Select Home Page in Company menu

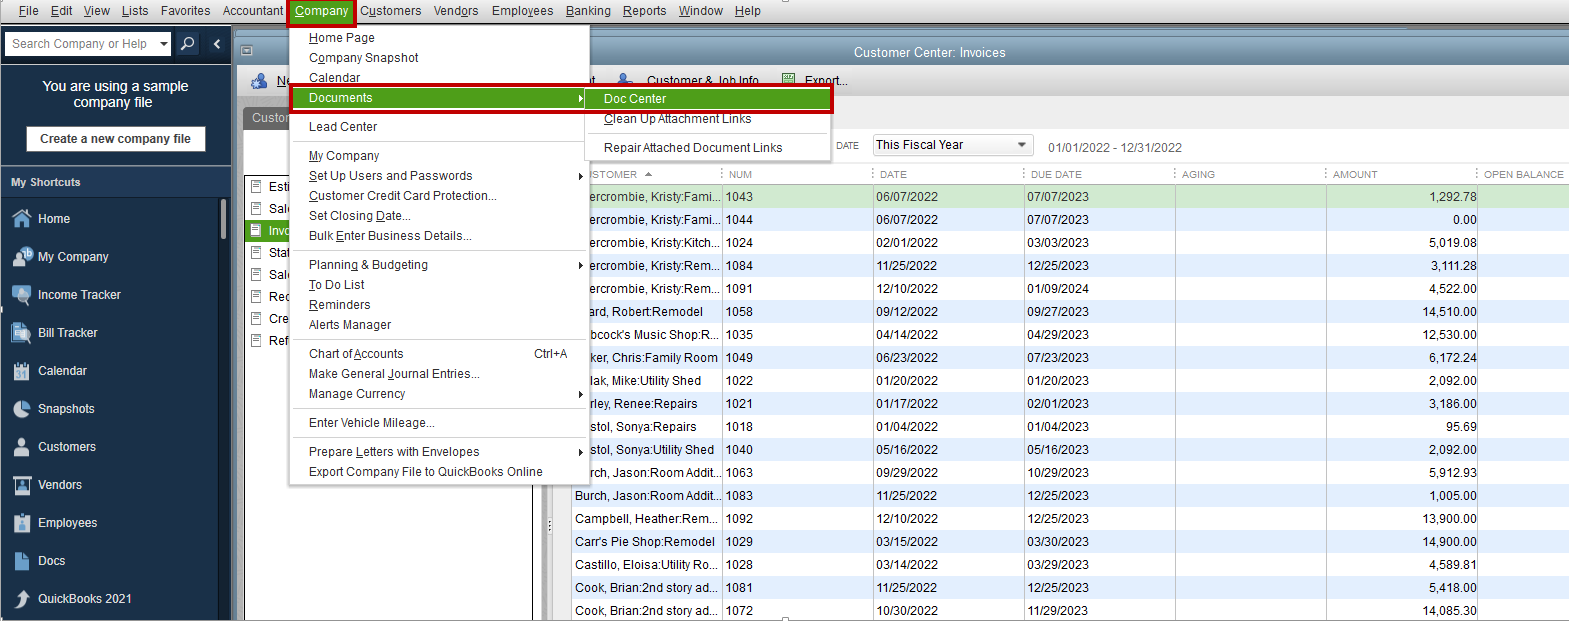pyautogui.click(x=342, y=38)
